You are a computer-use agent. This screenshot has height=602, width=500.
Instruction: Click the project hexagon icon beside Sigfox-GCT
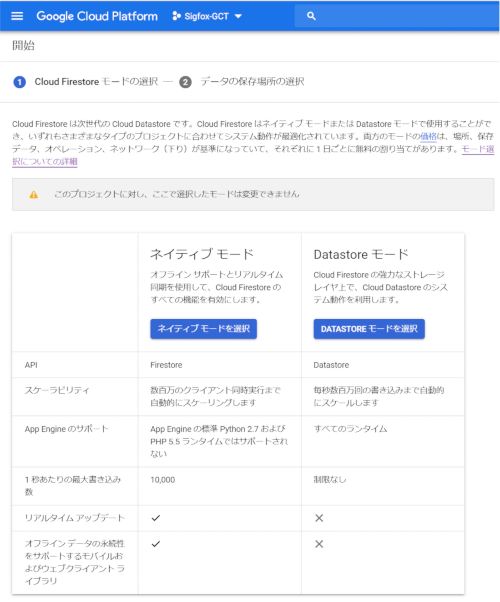tap(176, 16)
